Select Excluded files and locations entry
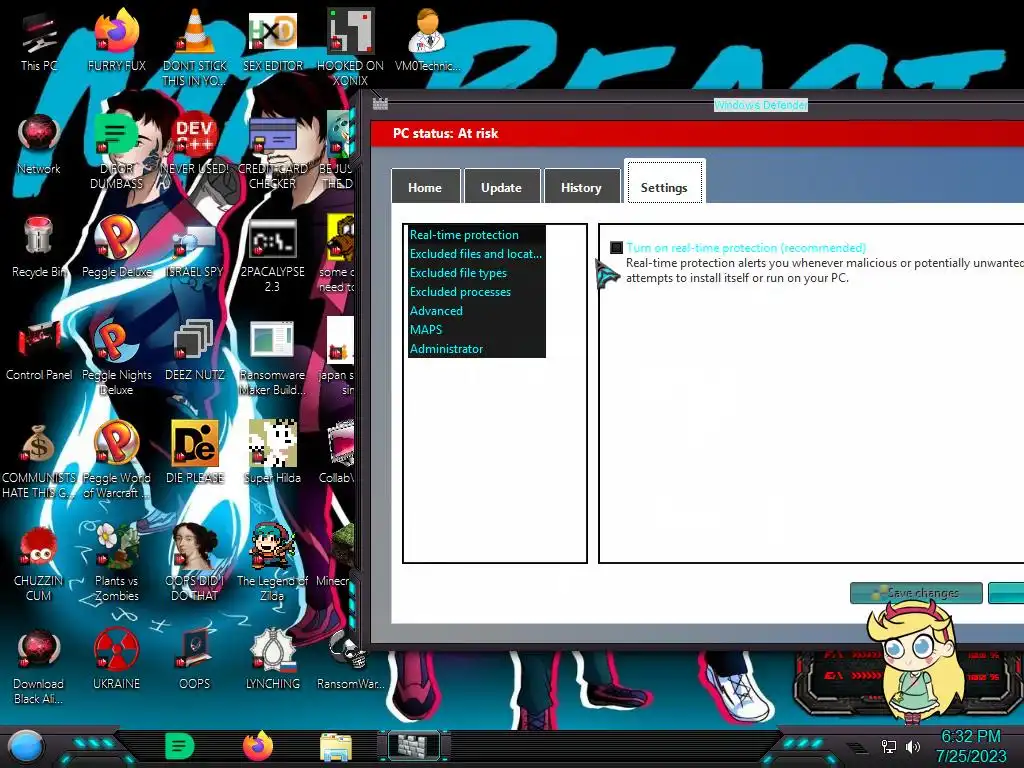Image resolution: width=1024 pixels, height=768 pixels. 475,253
